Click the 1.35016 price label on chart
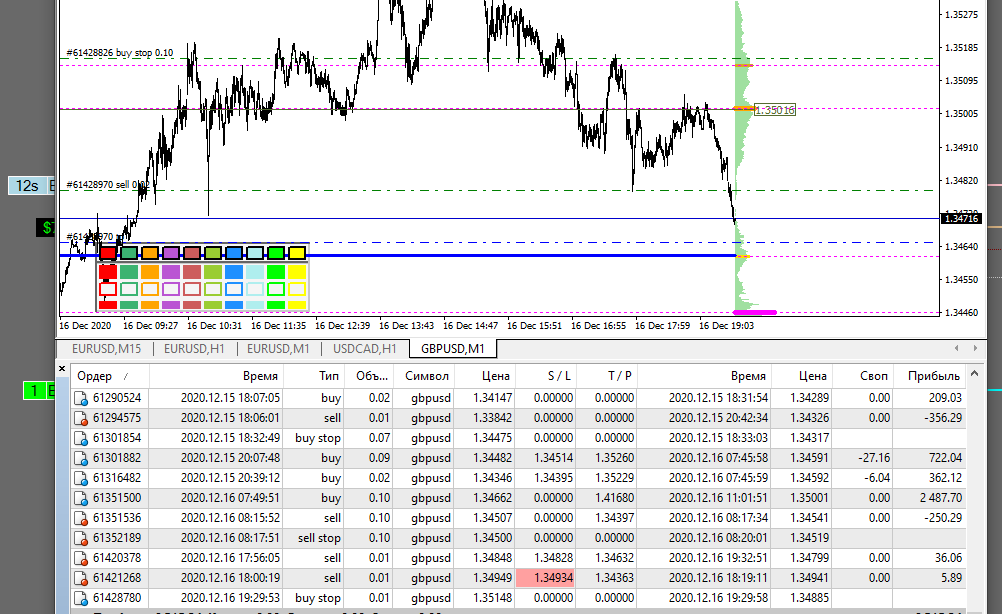Viewport: 1002px width, 614px height. coord(775,110)
